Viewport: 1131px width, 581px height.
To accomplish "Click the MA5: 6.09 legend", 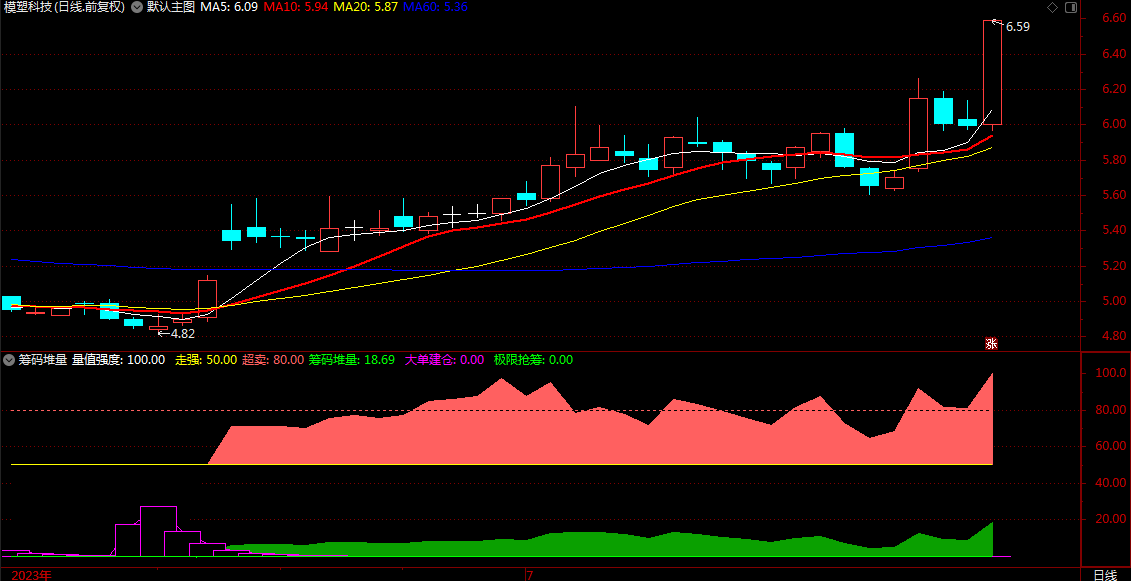I will click(x=229, y=7).
